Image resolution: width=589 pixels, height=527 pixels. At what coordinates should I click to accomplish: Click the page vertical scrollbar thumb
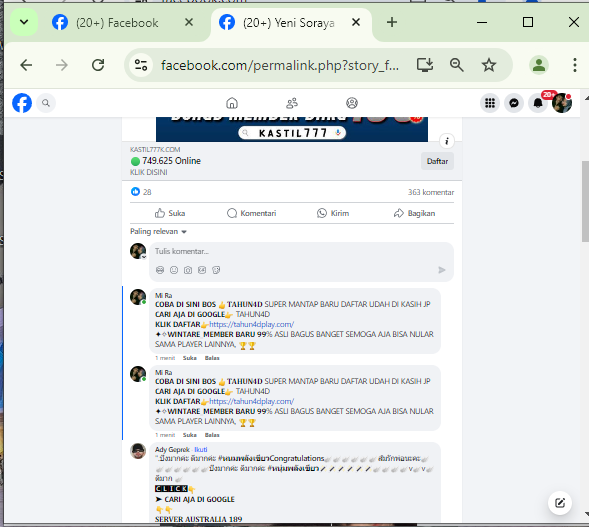coord(585,201)
